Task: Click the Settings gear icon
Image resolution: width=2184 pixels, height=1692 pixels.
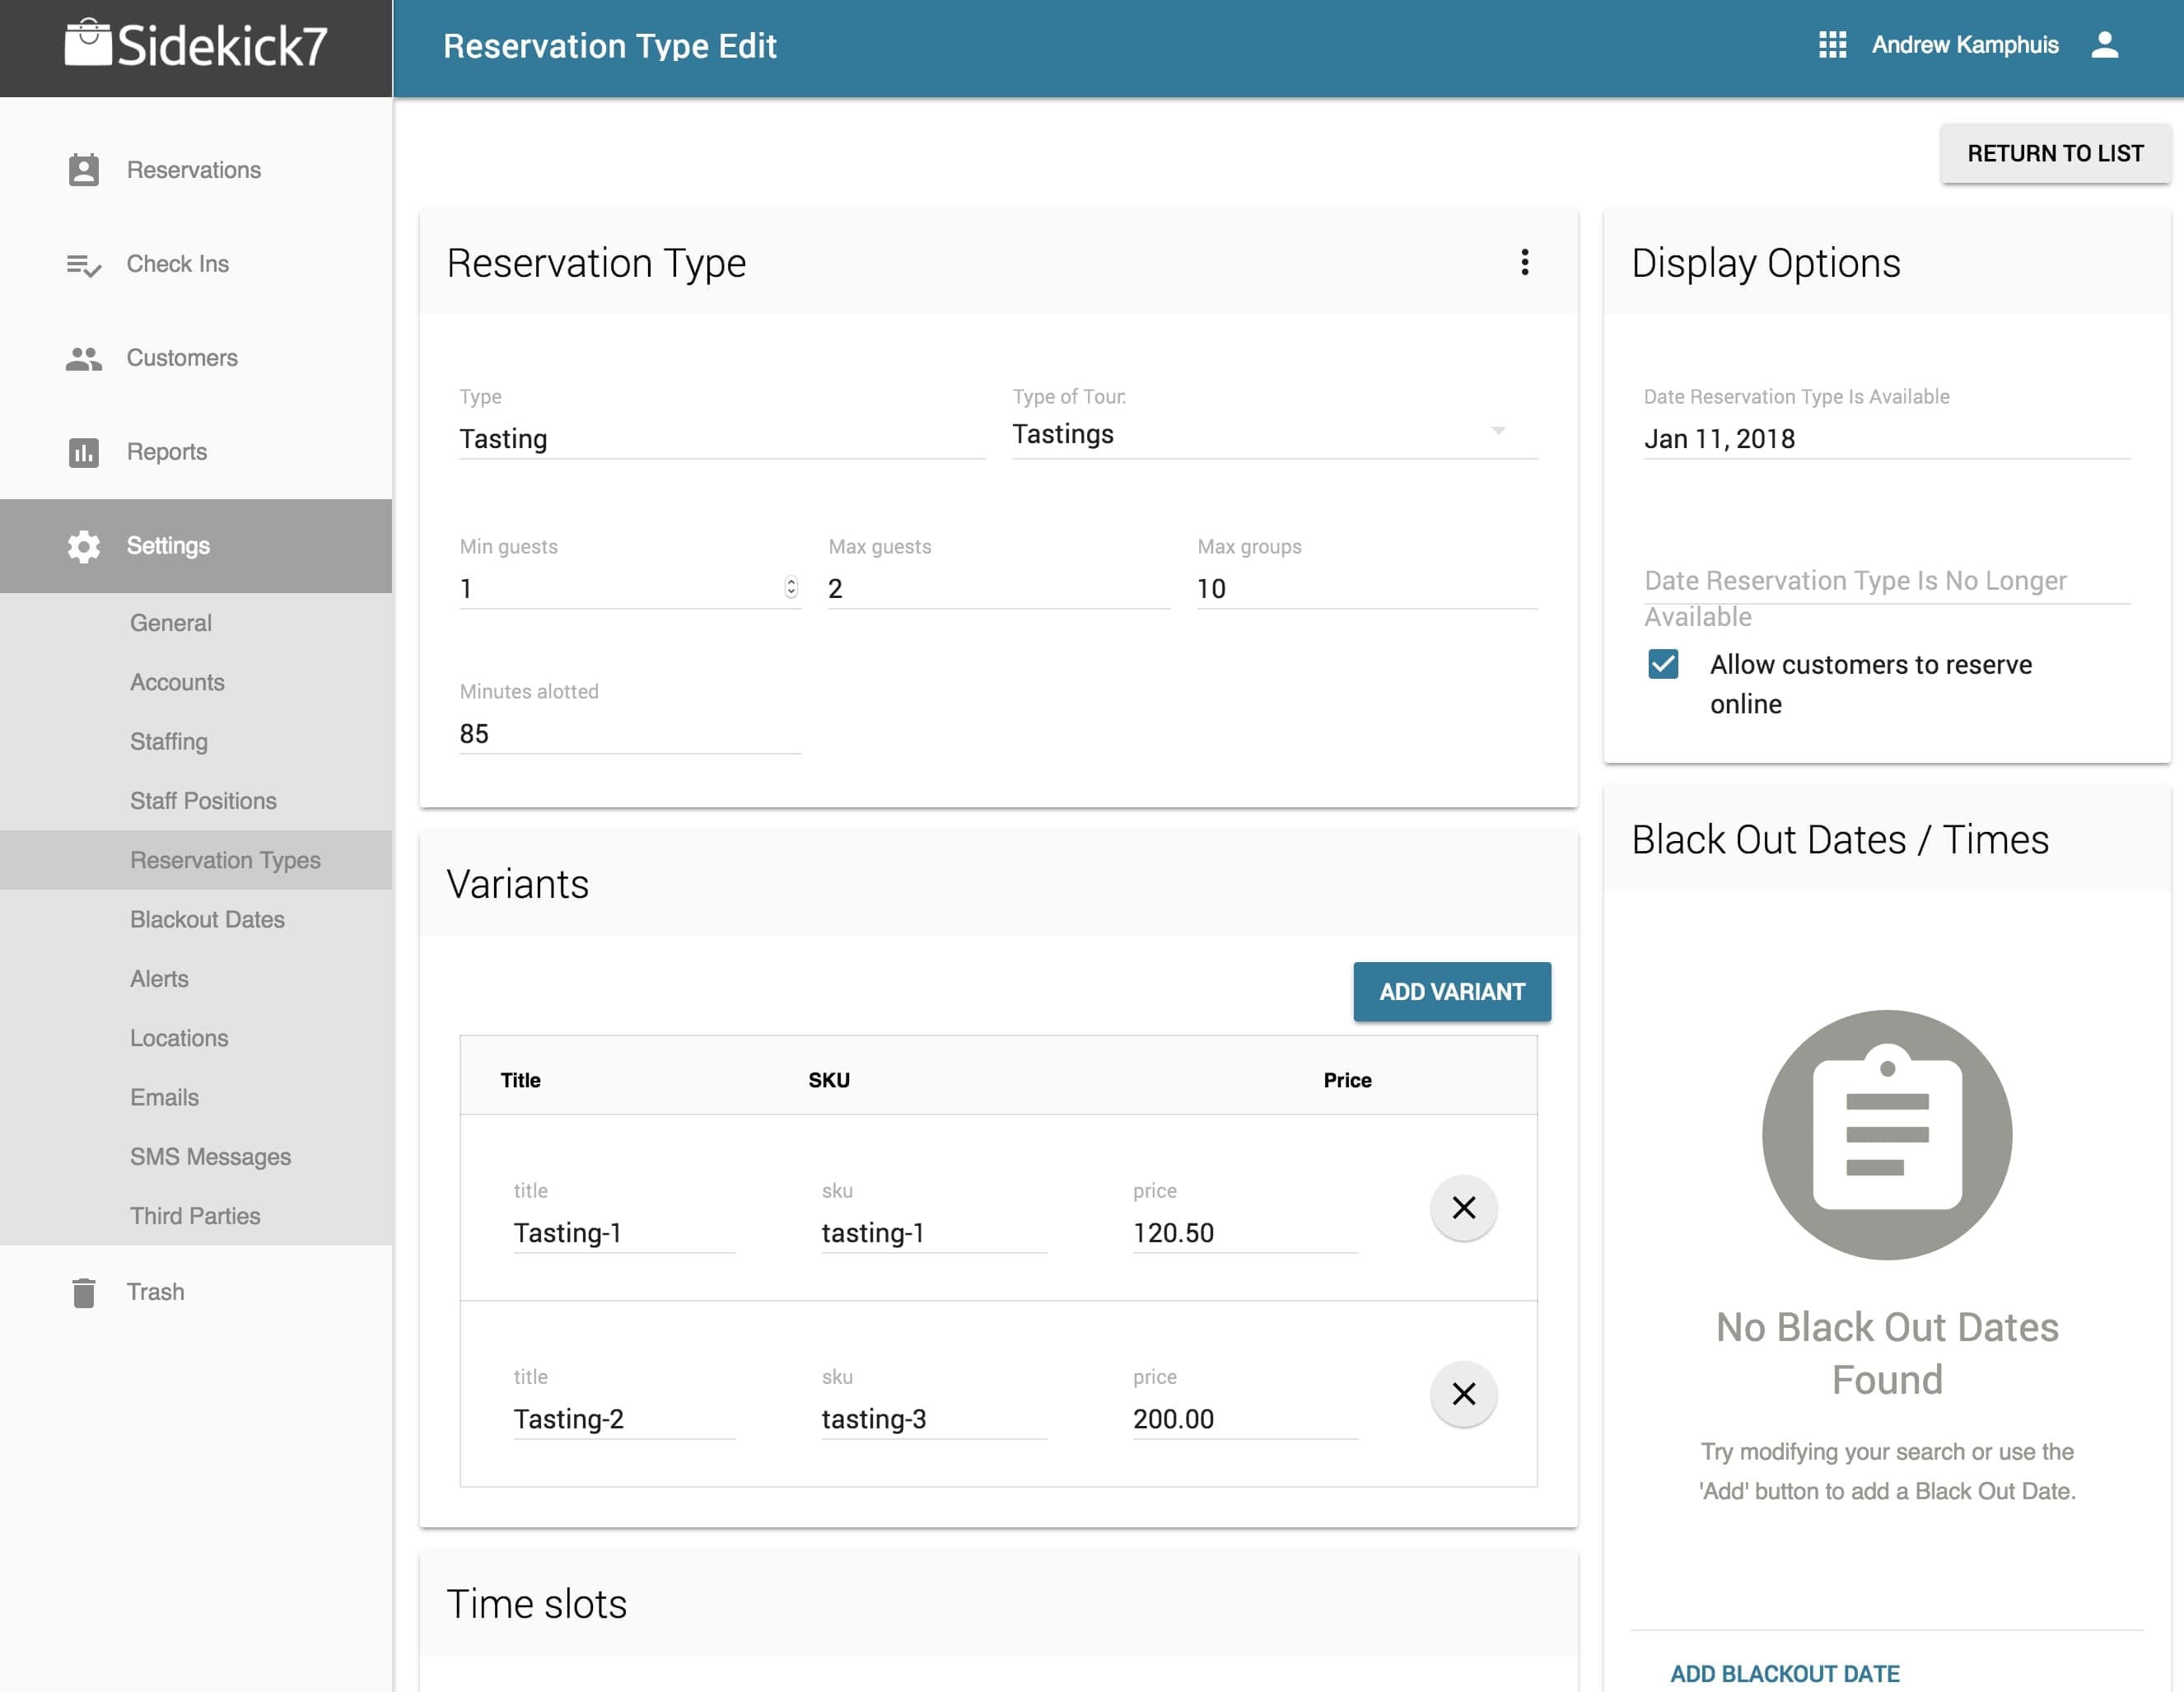Action: coord(83,546)
